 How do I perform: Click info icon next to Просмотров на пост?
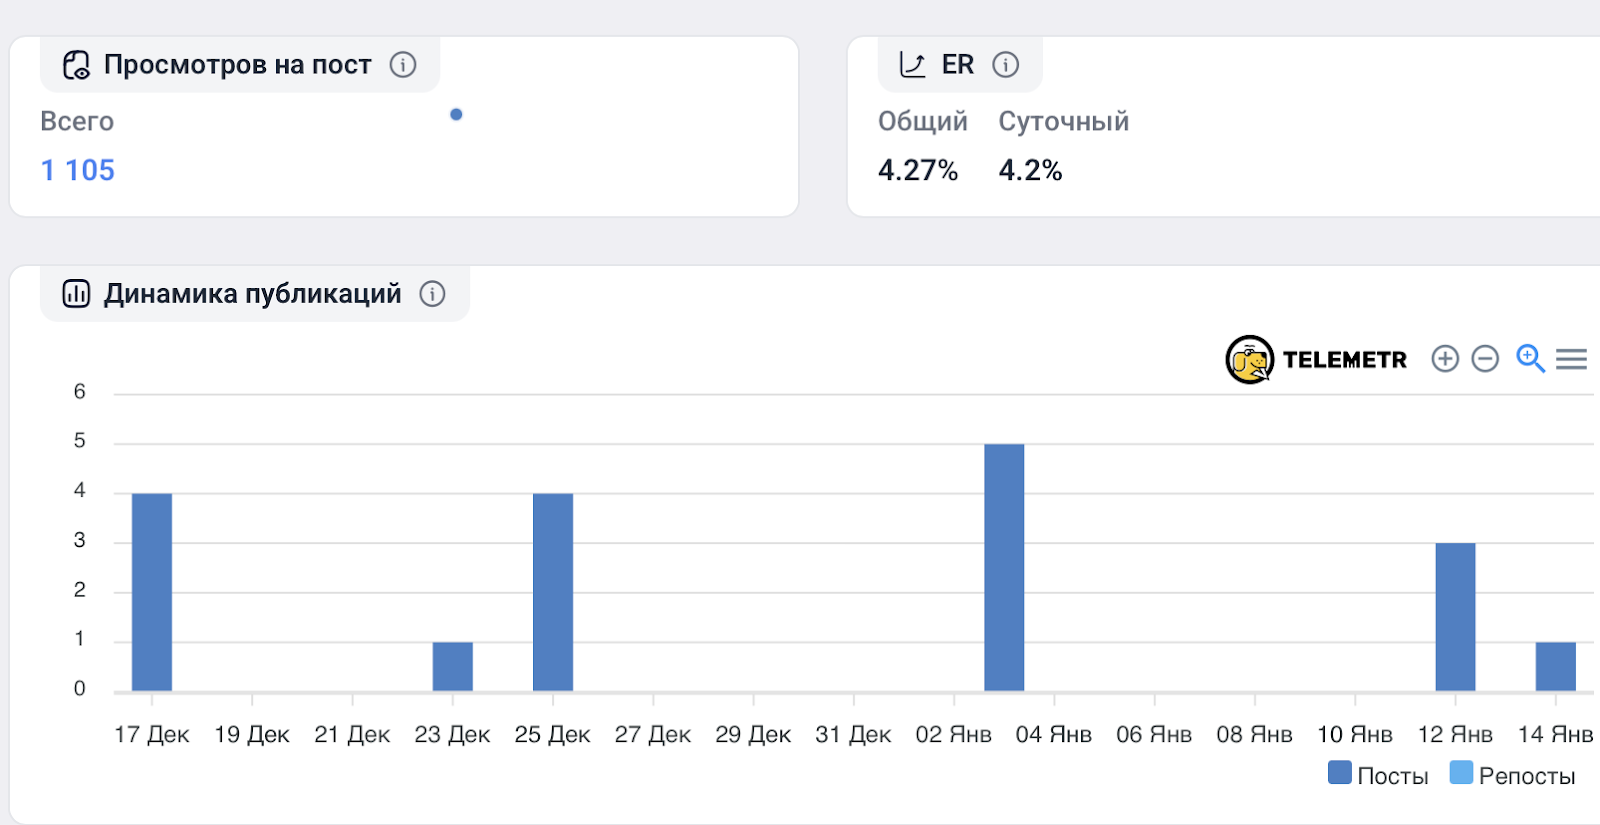403,65
